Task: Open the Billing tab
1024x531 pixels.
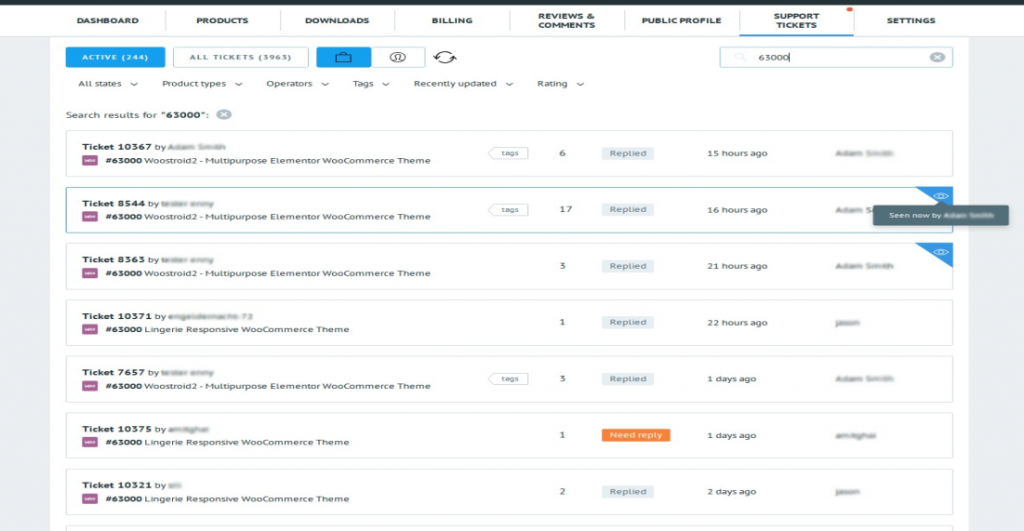Action: pyautogui.click(x=452, y=20)
